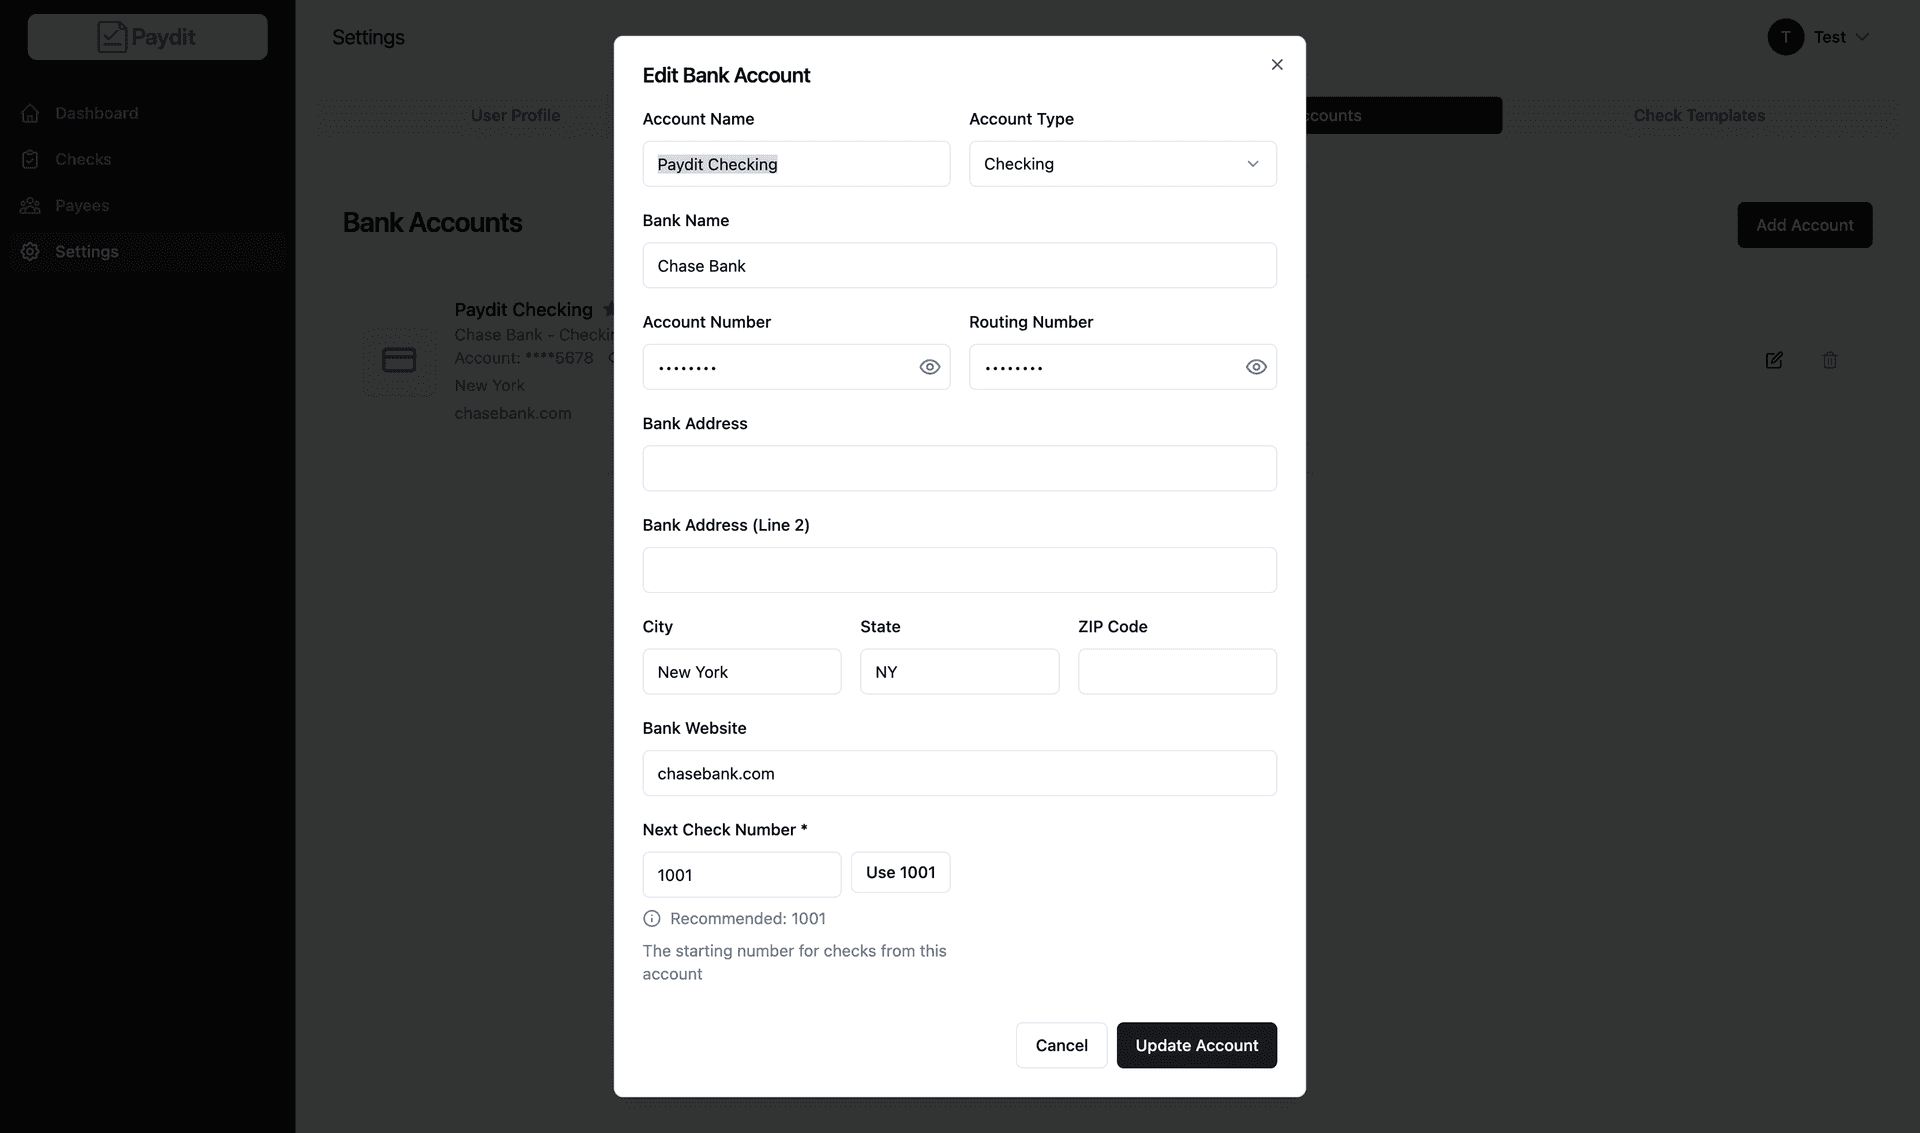Click the Payees people icon

30,206
